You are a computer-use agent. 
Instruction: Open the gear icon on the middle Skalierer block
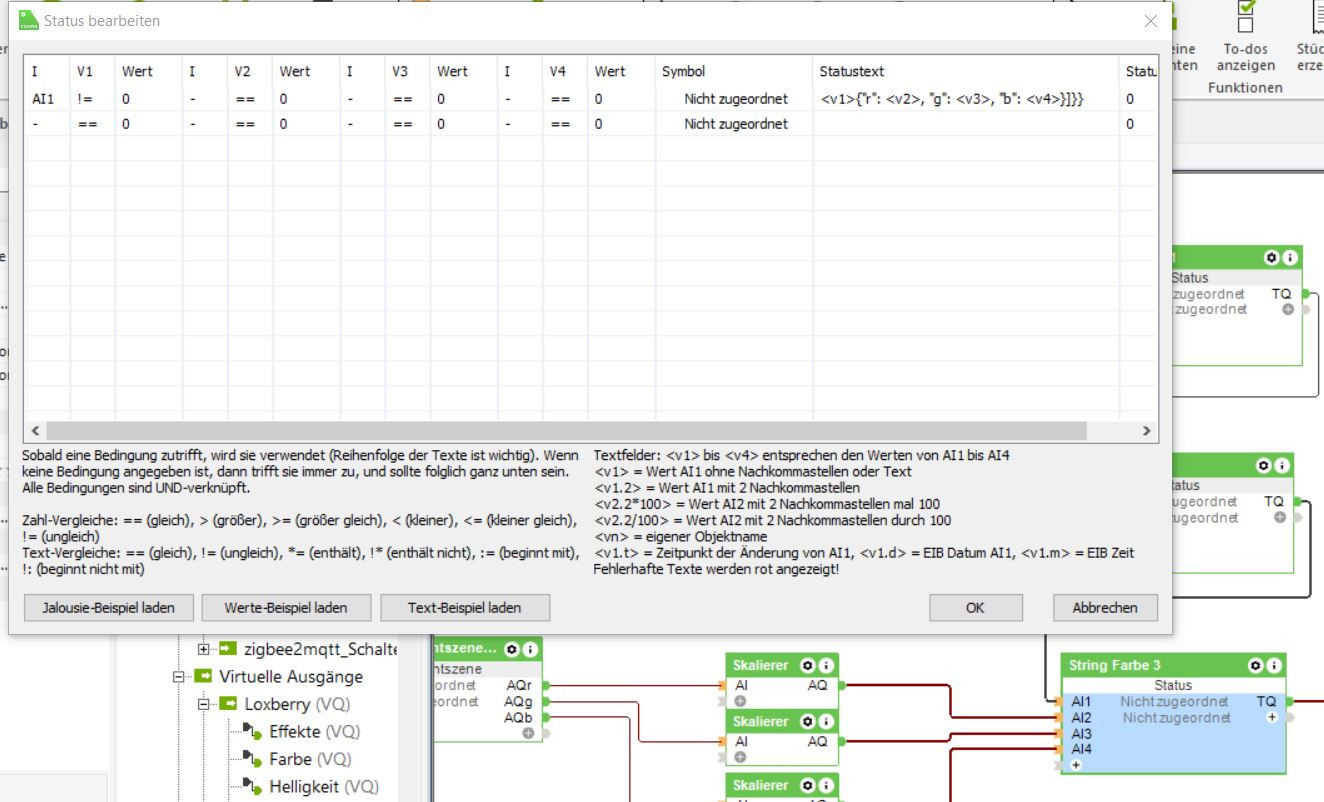pos(806,721)
